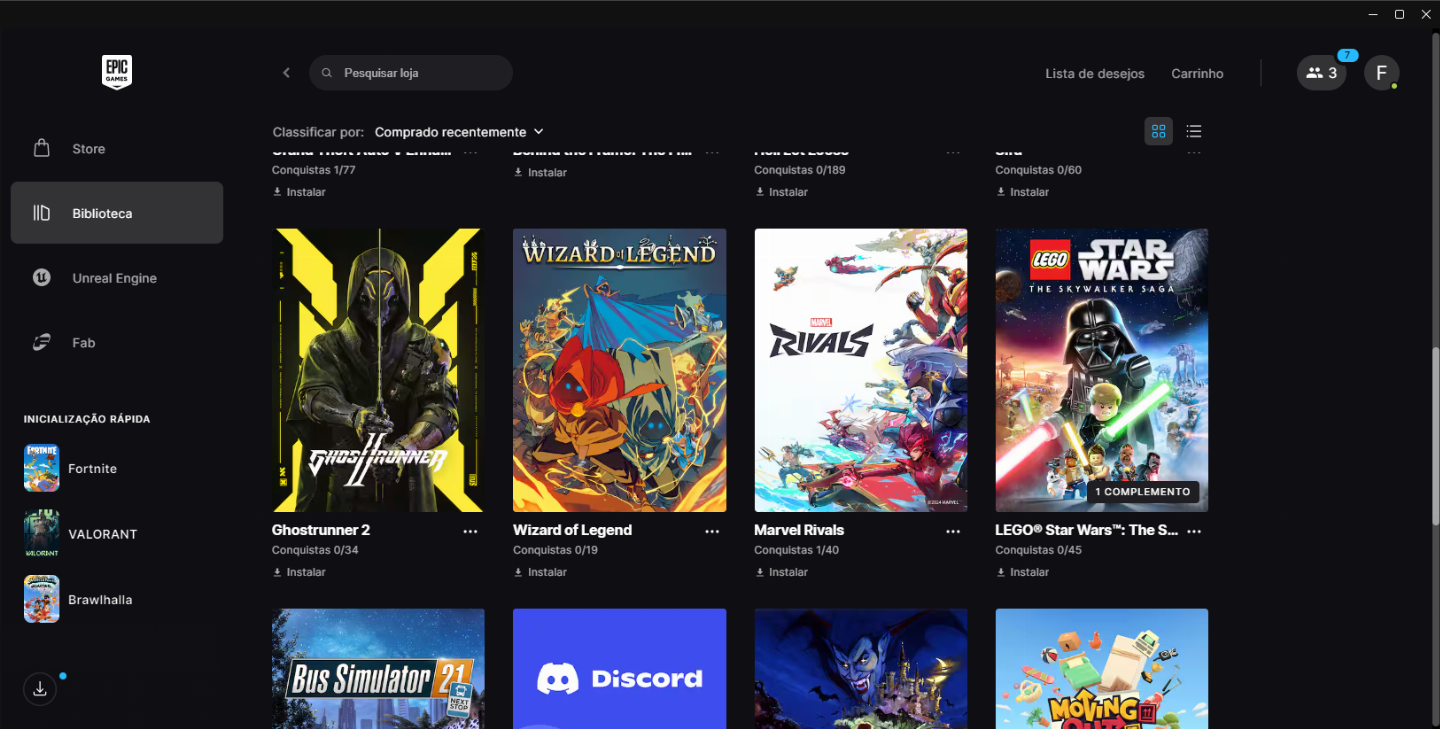Open the Store from sidebar
1440x729 pixels.
coord(117,149)
